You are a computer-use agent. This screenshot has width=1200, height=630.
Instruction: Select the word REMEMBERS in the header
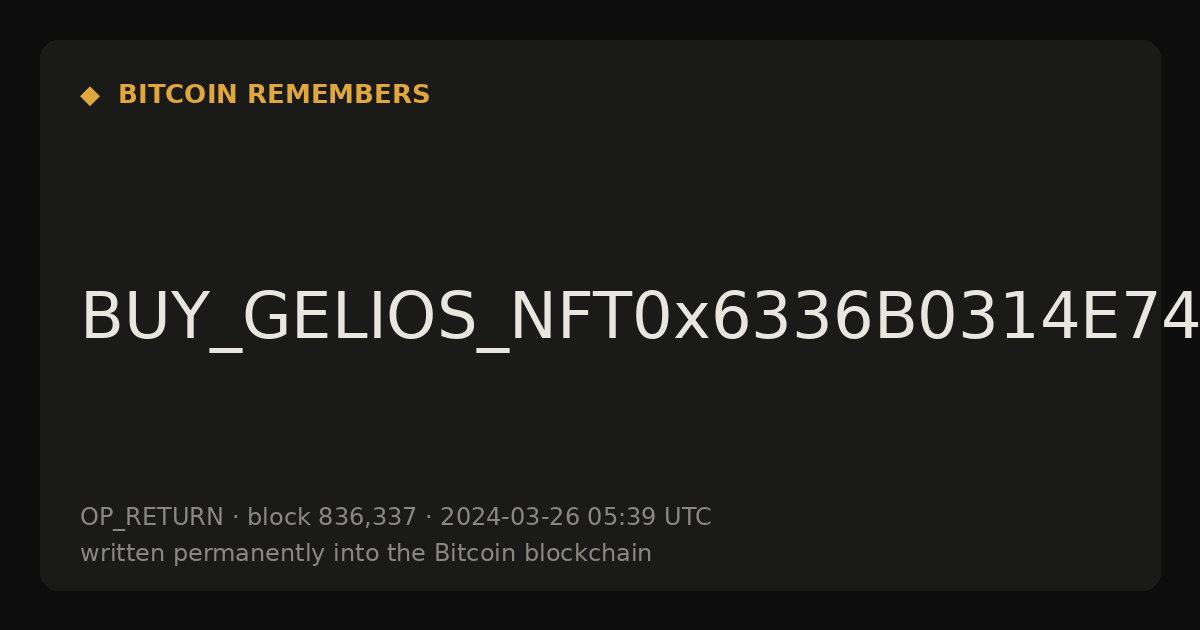click(338, 95)
